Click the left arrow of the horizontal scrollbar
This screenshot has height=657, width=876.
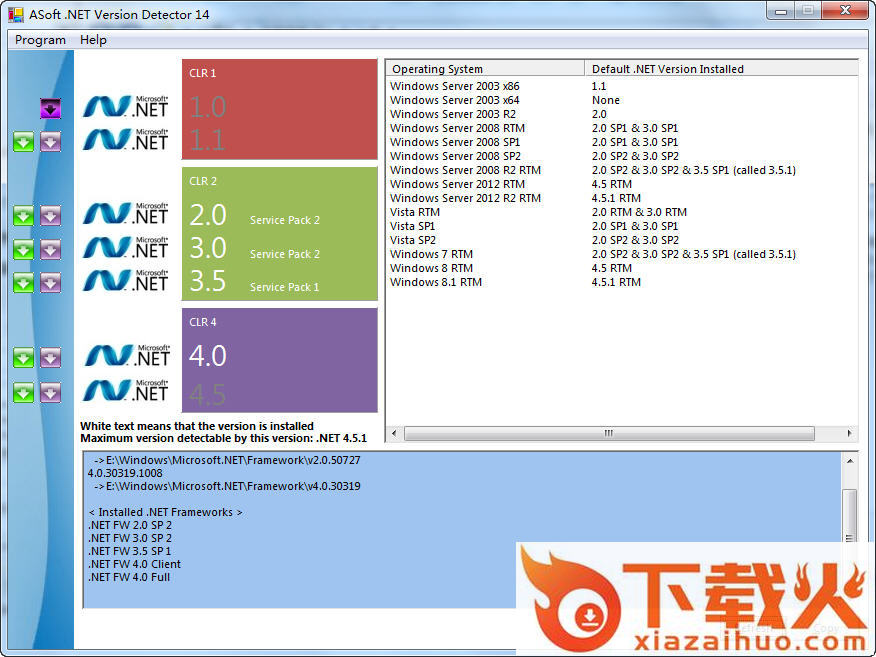(x=394, y=433)
